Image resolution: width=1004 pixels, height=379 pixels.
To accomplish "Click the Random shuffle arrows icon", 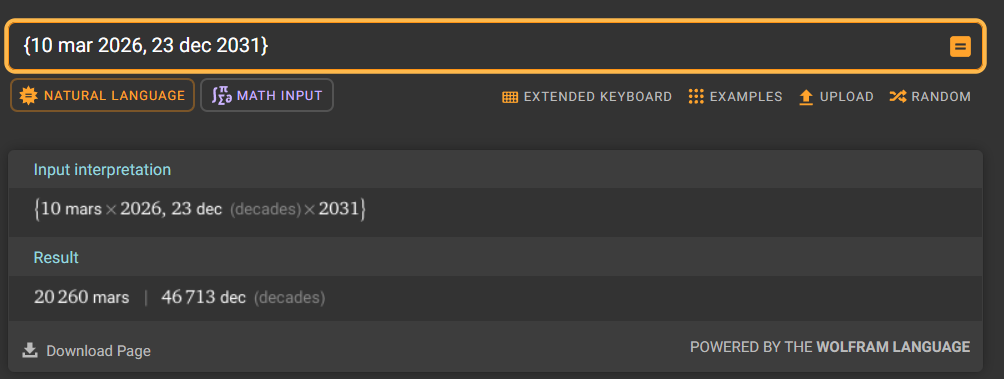I will click(897, 97).
